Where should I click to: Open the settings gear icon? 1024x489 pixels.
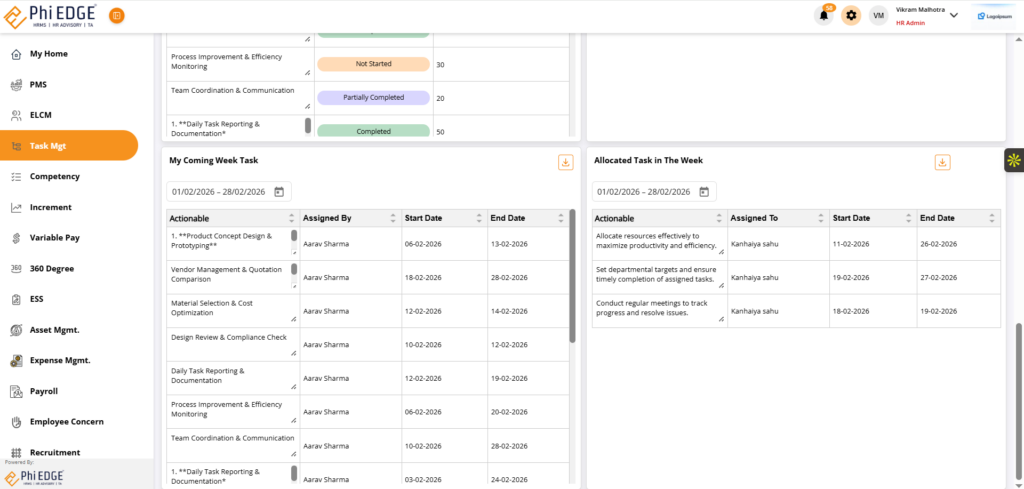tap(851, 15)
